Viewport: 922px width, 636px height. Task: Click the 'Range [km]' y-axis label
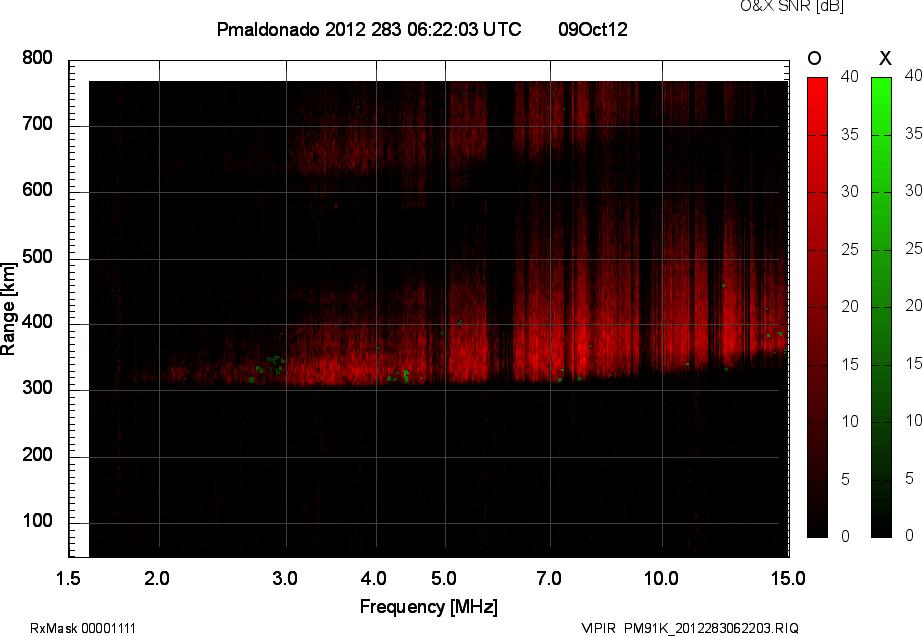point(8,309)
